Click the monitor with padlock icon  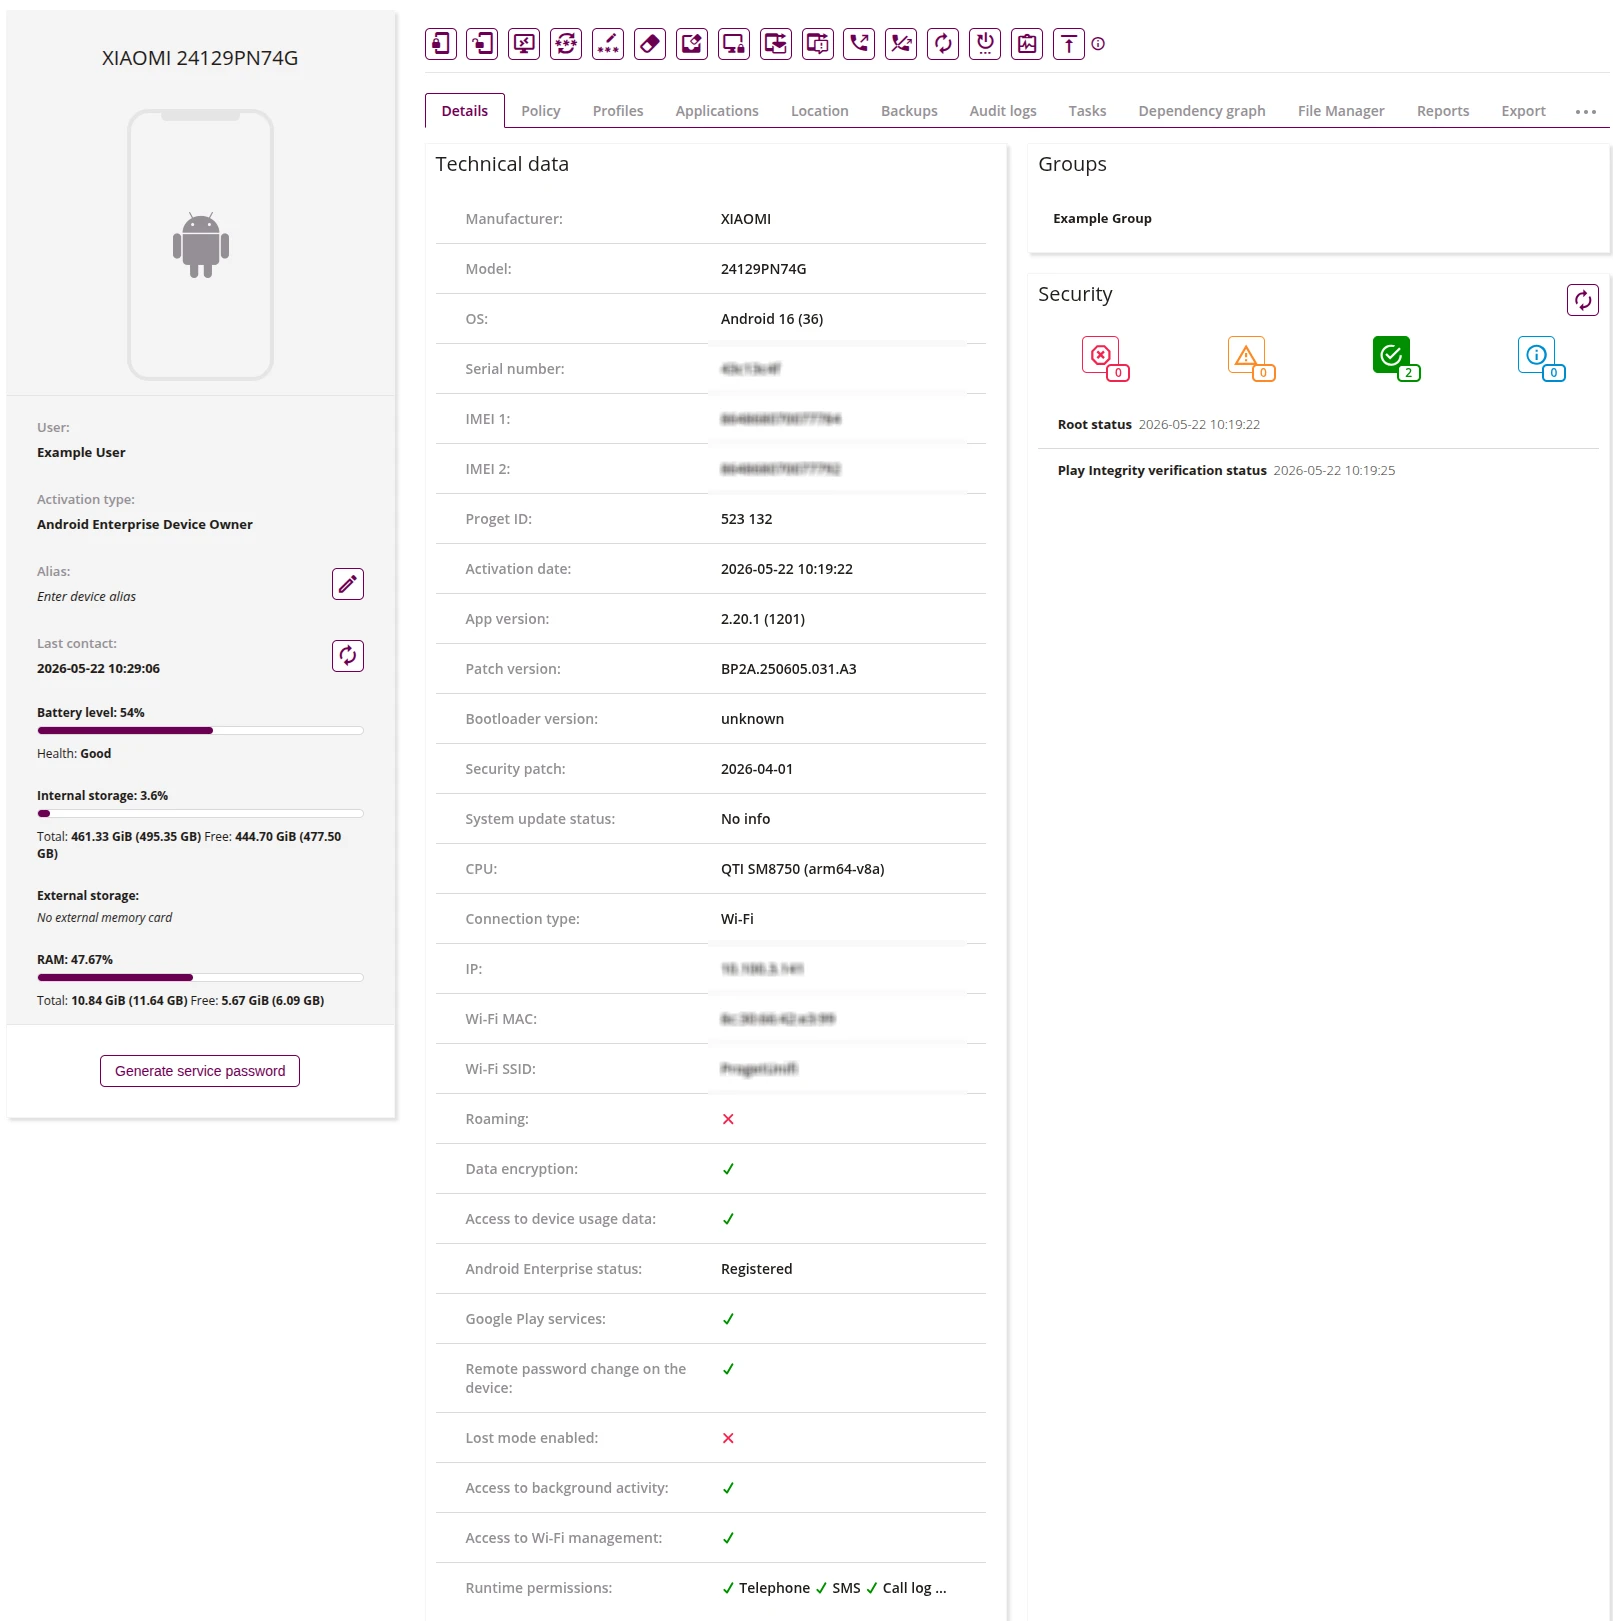[x=734, y=44]
